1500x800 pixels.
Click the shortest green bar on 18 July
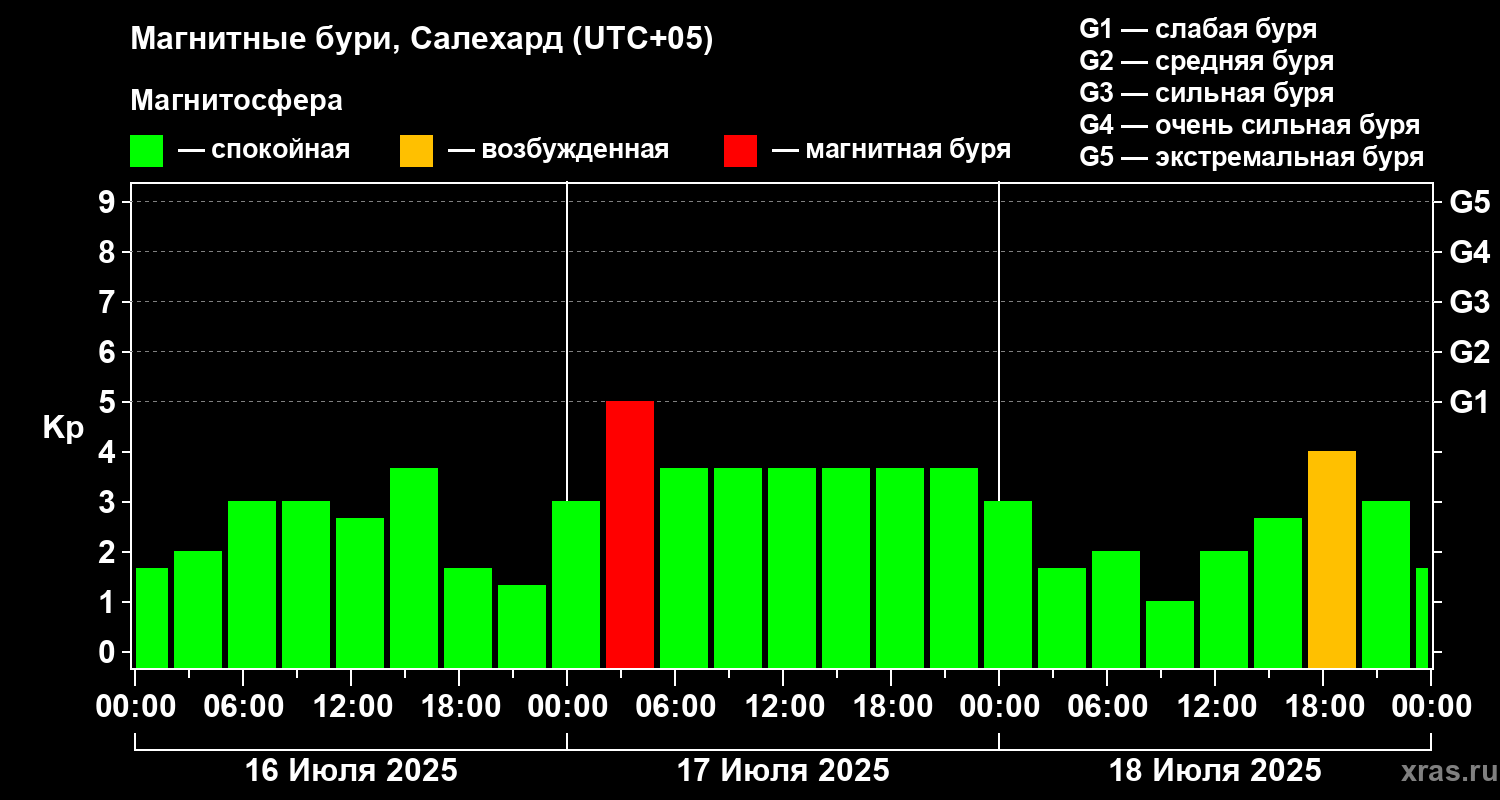pos(1170,634)
